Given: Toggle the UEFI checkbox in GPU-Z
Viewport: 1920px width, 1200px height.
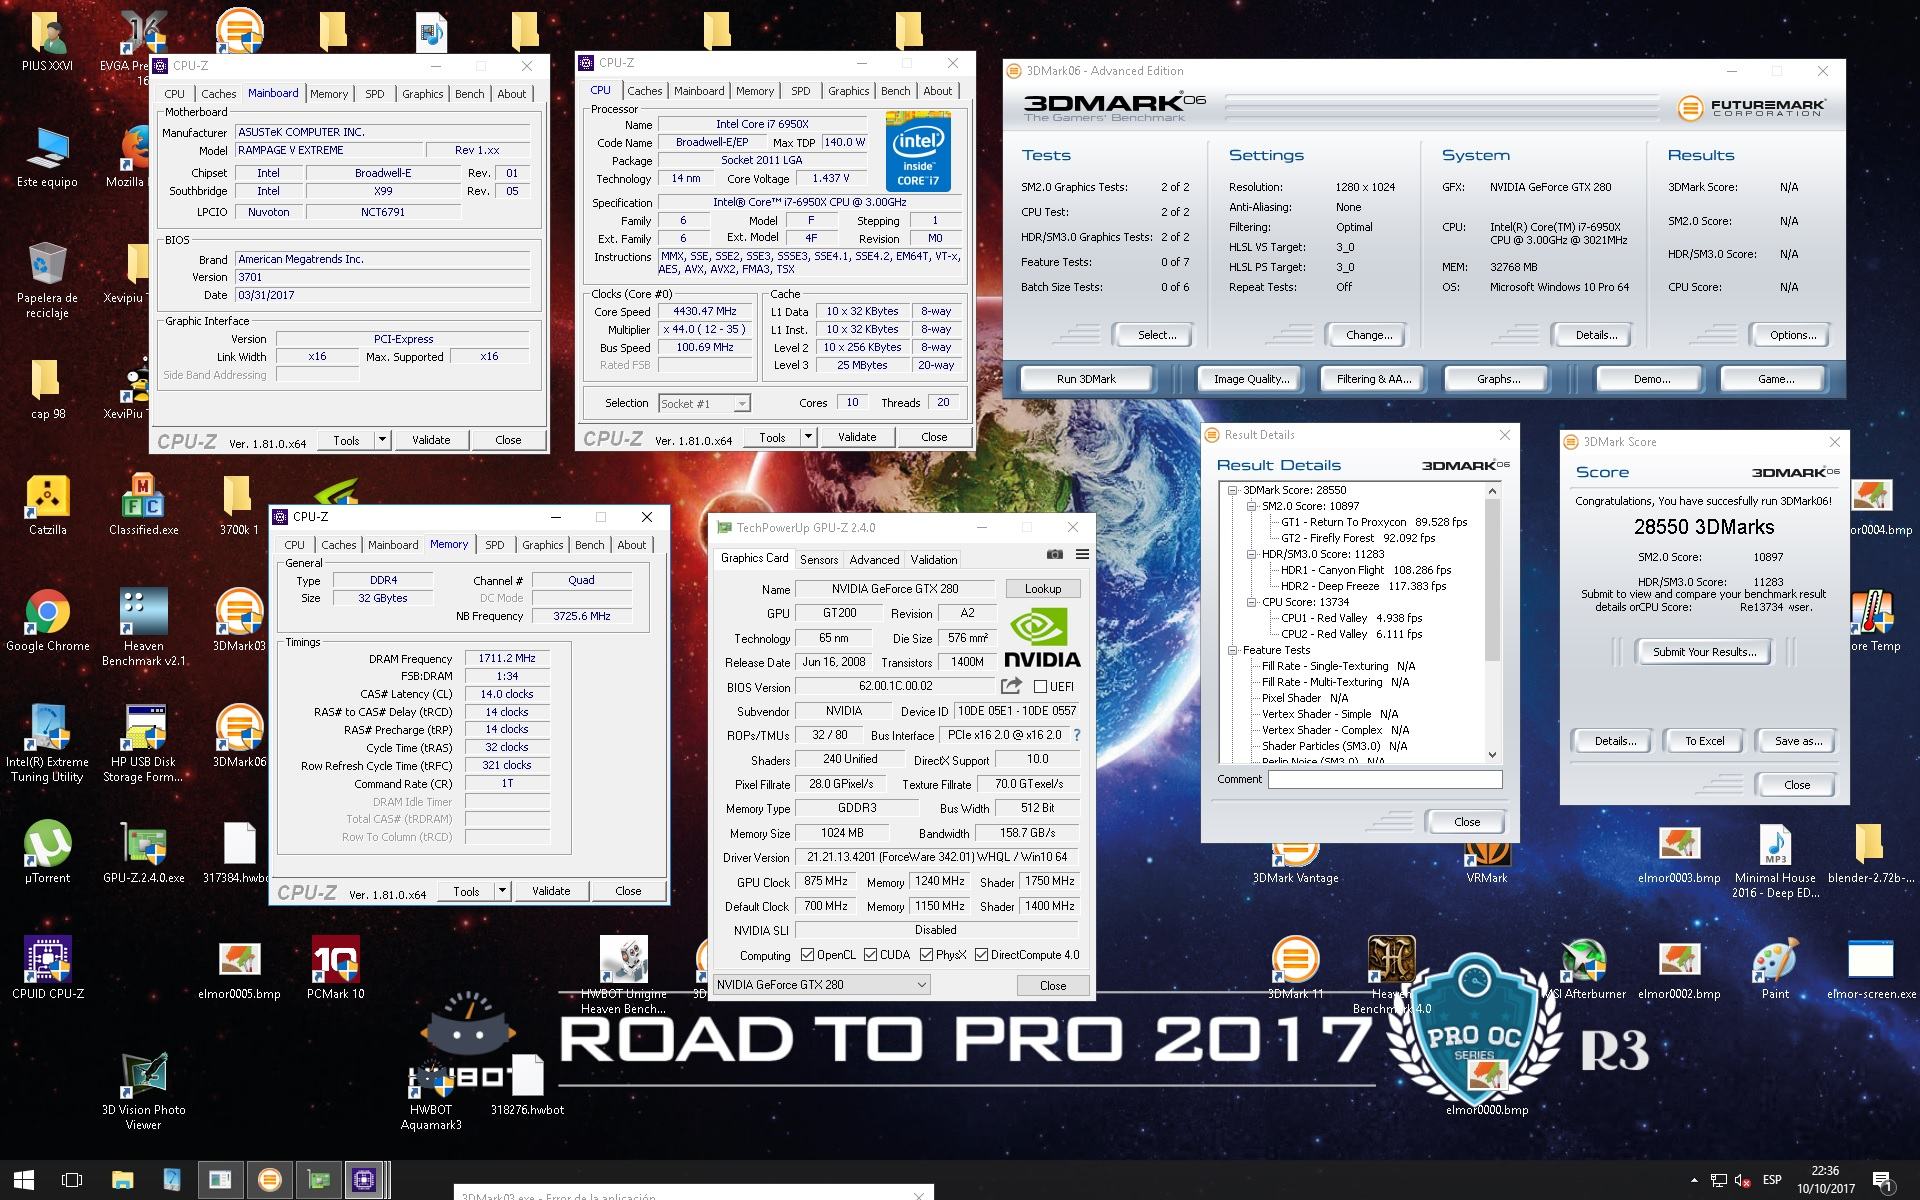Looking at the screenshot, I should coord(1040,686).
